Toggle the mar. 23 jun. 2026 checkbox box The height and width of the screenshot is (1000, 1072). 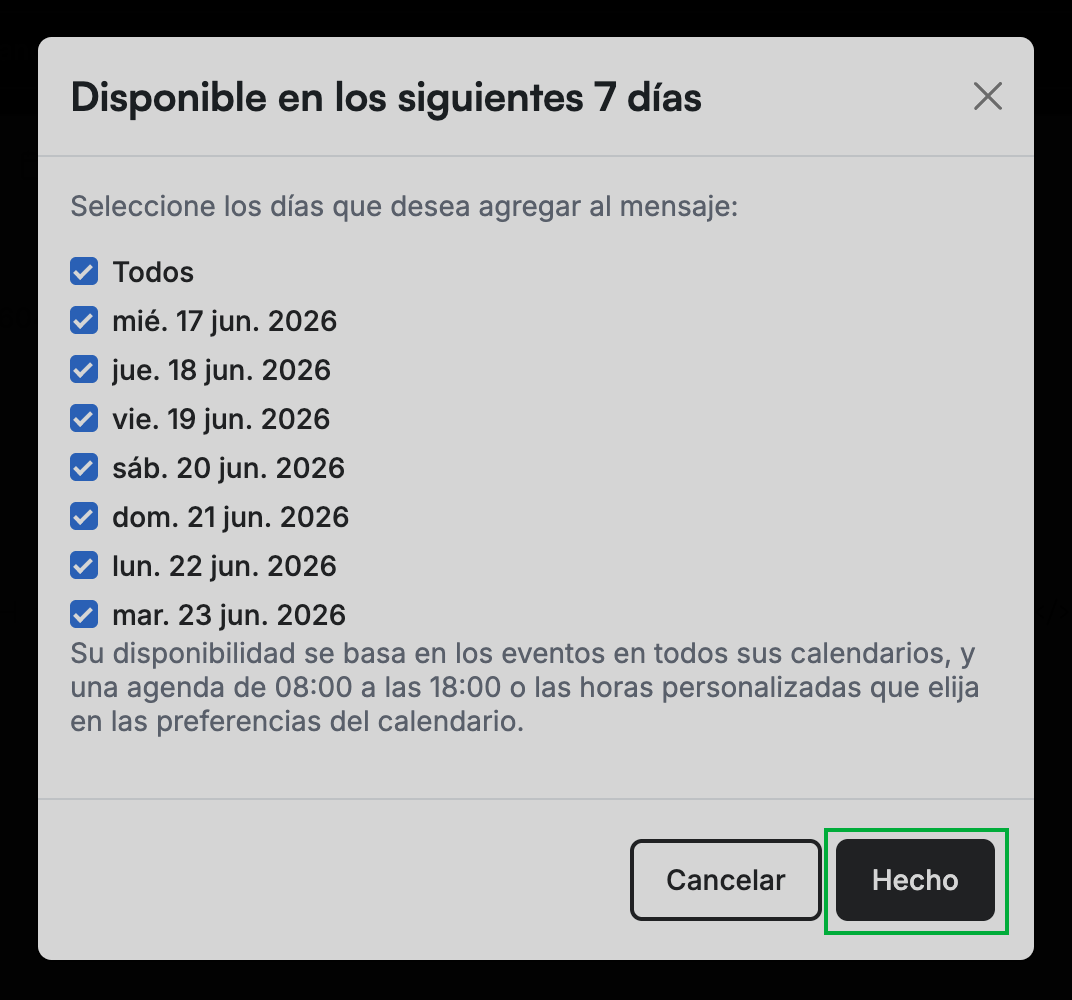click(x=84, y=614)
